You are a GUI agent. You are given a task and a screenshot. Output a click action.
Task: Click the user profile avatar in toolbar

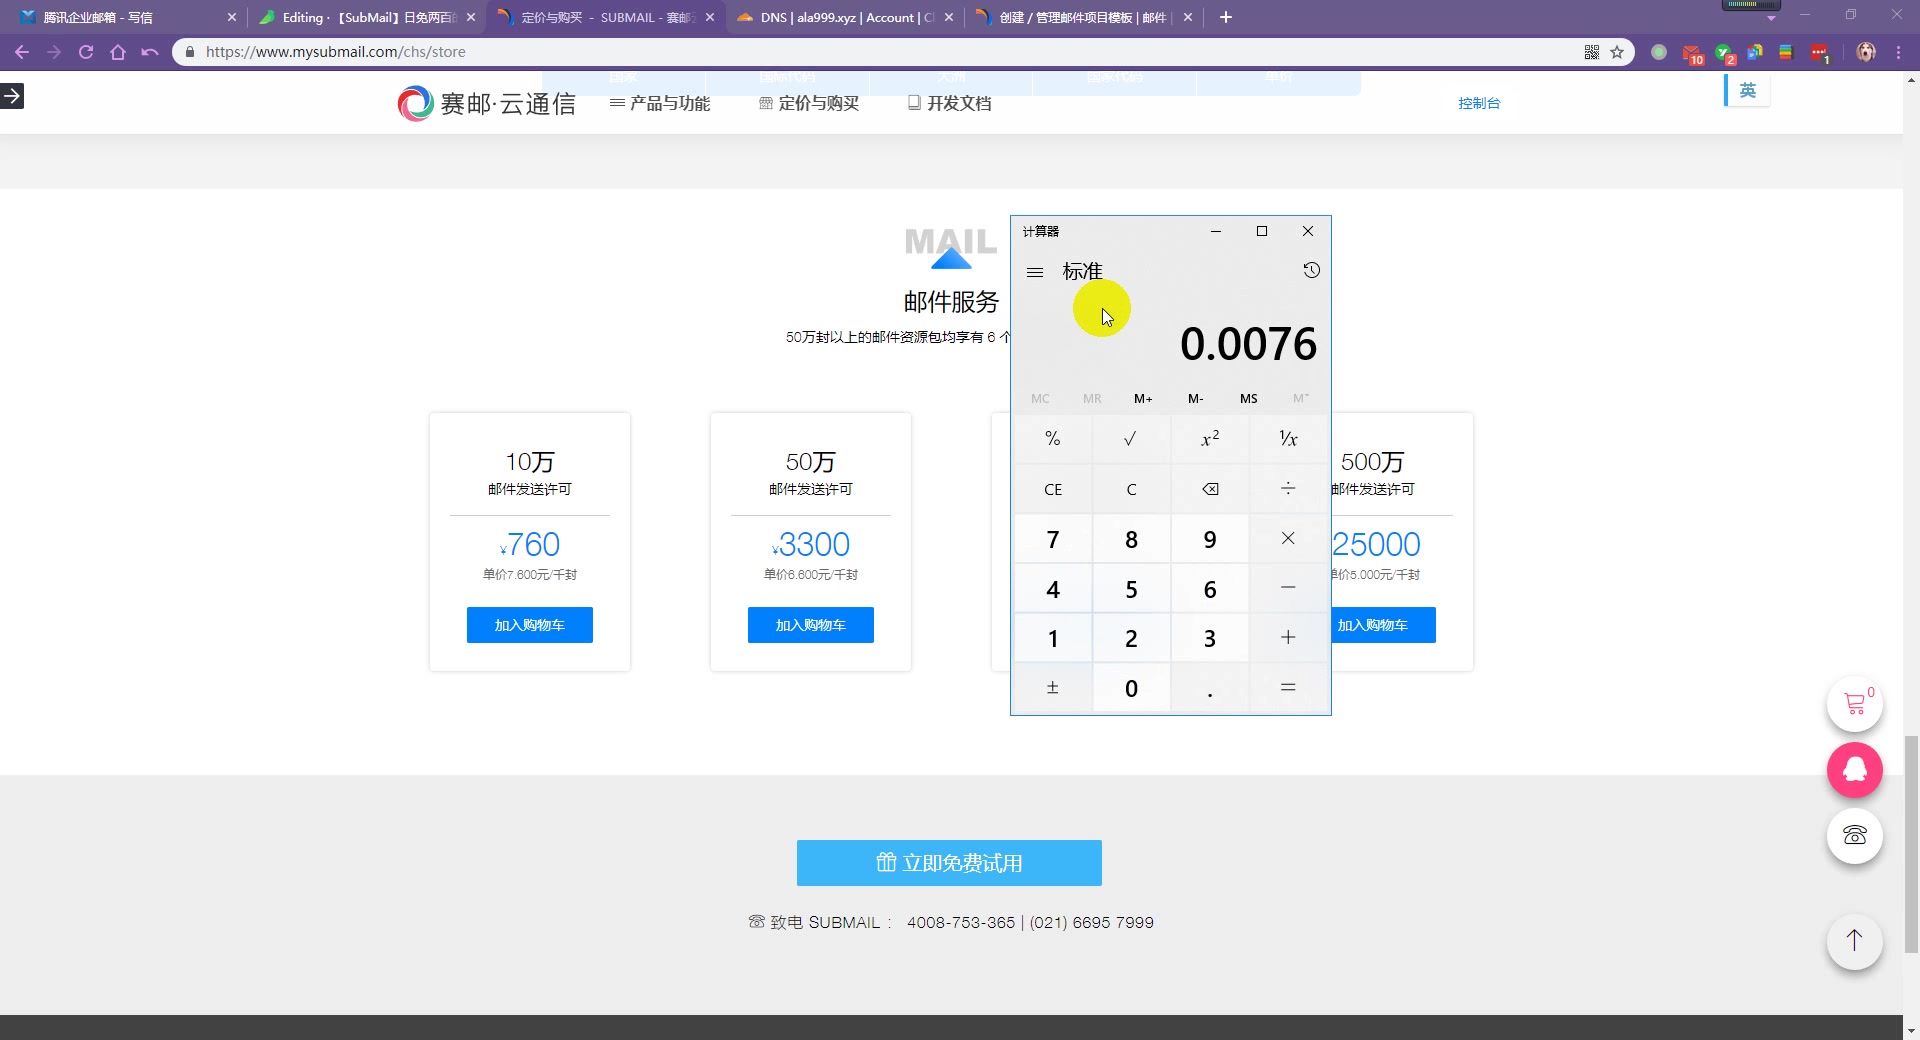[x=1866, y=52]
